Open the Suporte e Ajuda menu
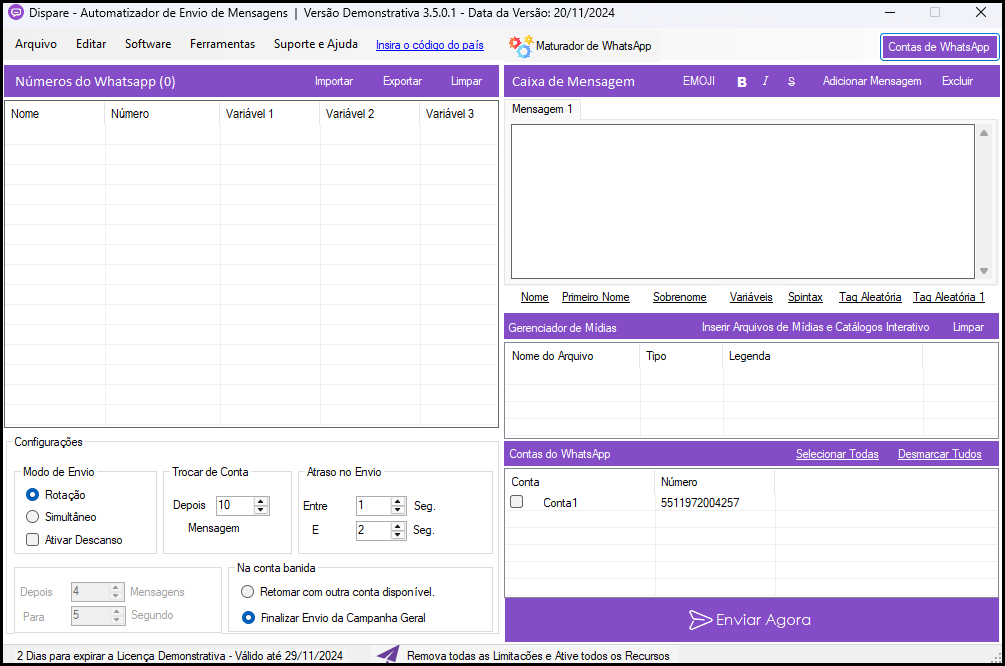Image resolution: width=1005 pixels, height=666 pixels. 316,44
